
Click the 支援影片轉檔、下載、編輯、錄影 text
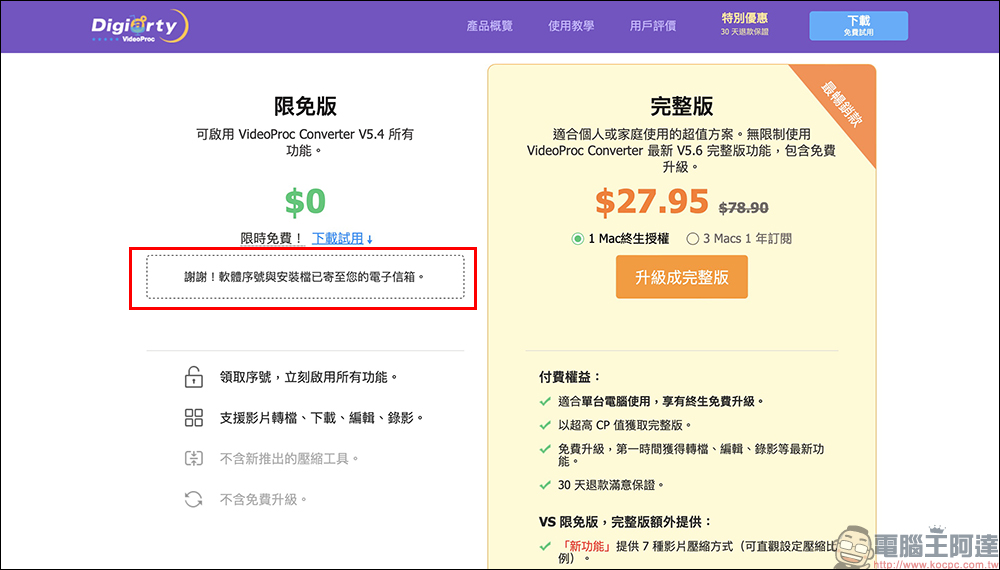coord(322,418)
